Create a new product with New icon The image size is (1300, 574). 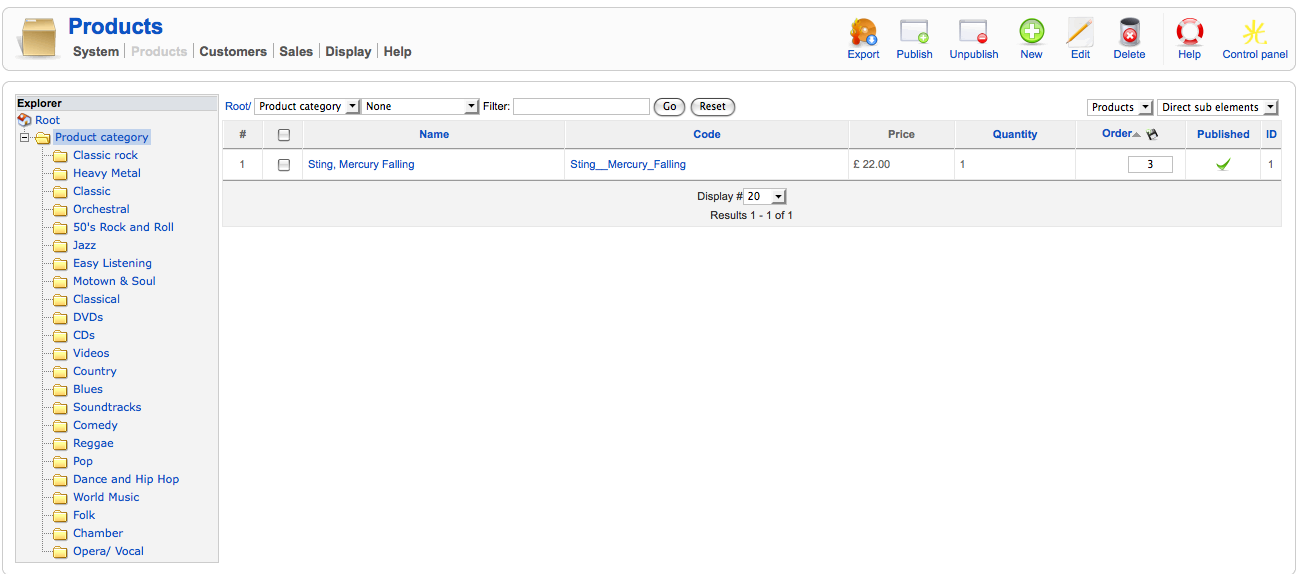click(x=1031, y=32)
